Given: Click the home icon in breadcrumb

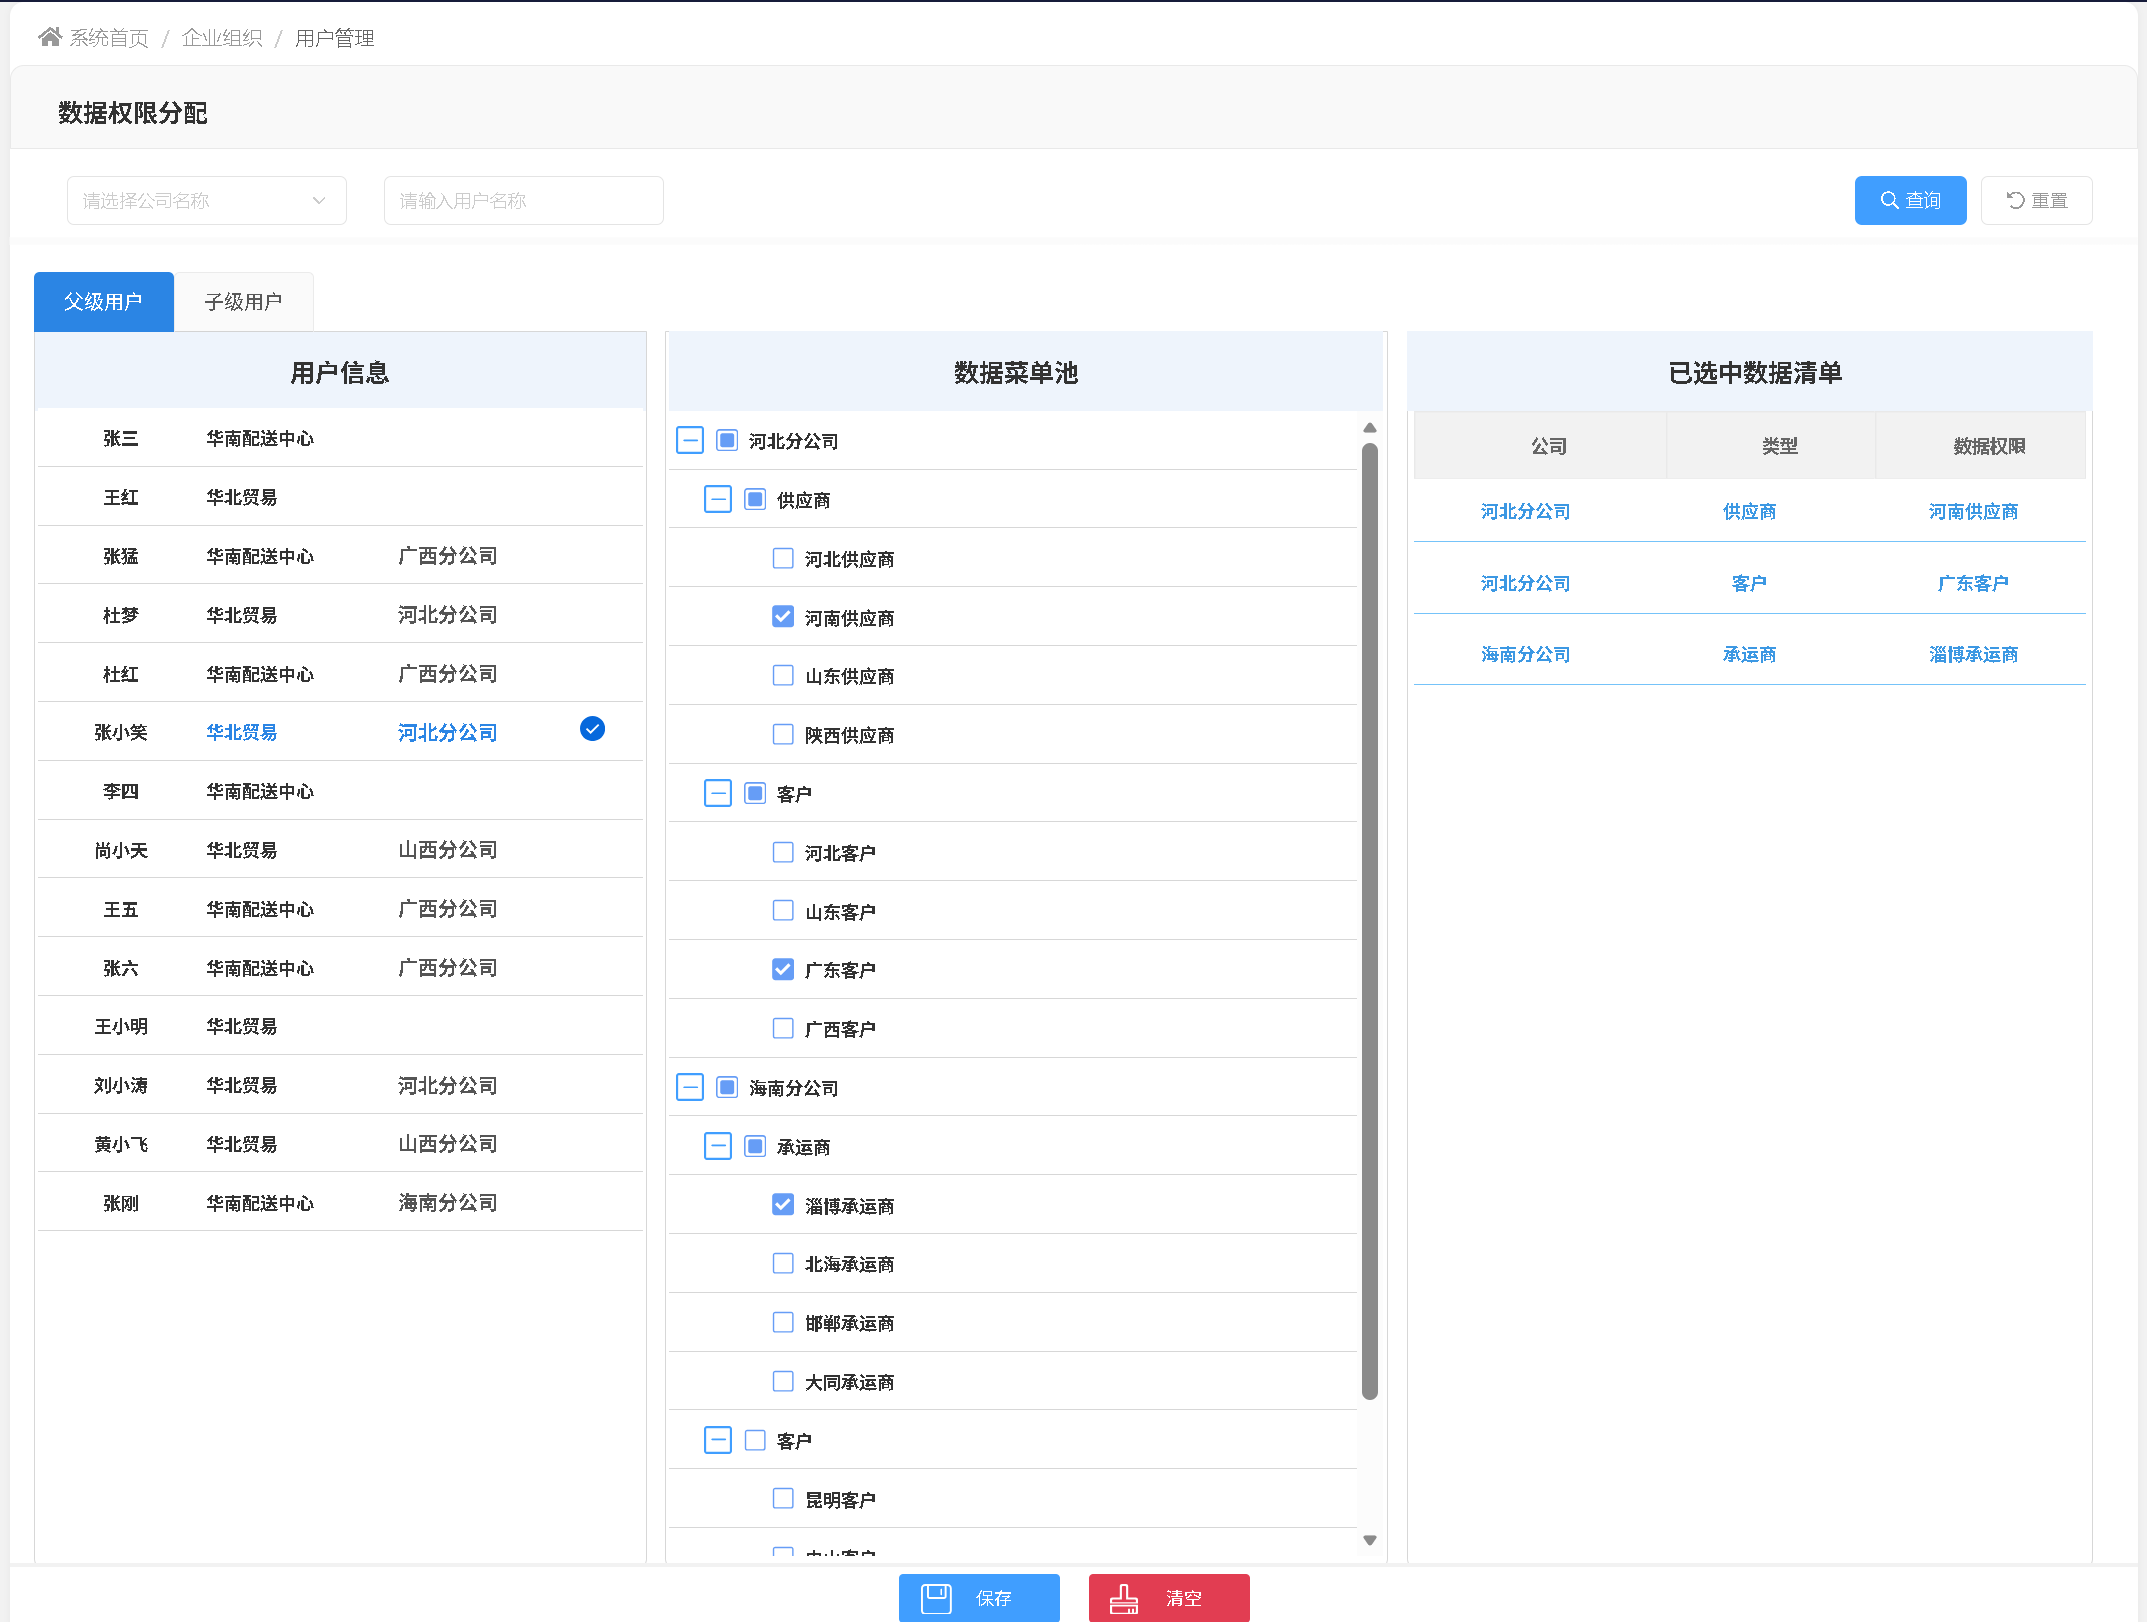Looking at the screenshot, I should pyautogui.click(x=50, y=37).
